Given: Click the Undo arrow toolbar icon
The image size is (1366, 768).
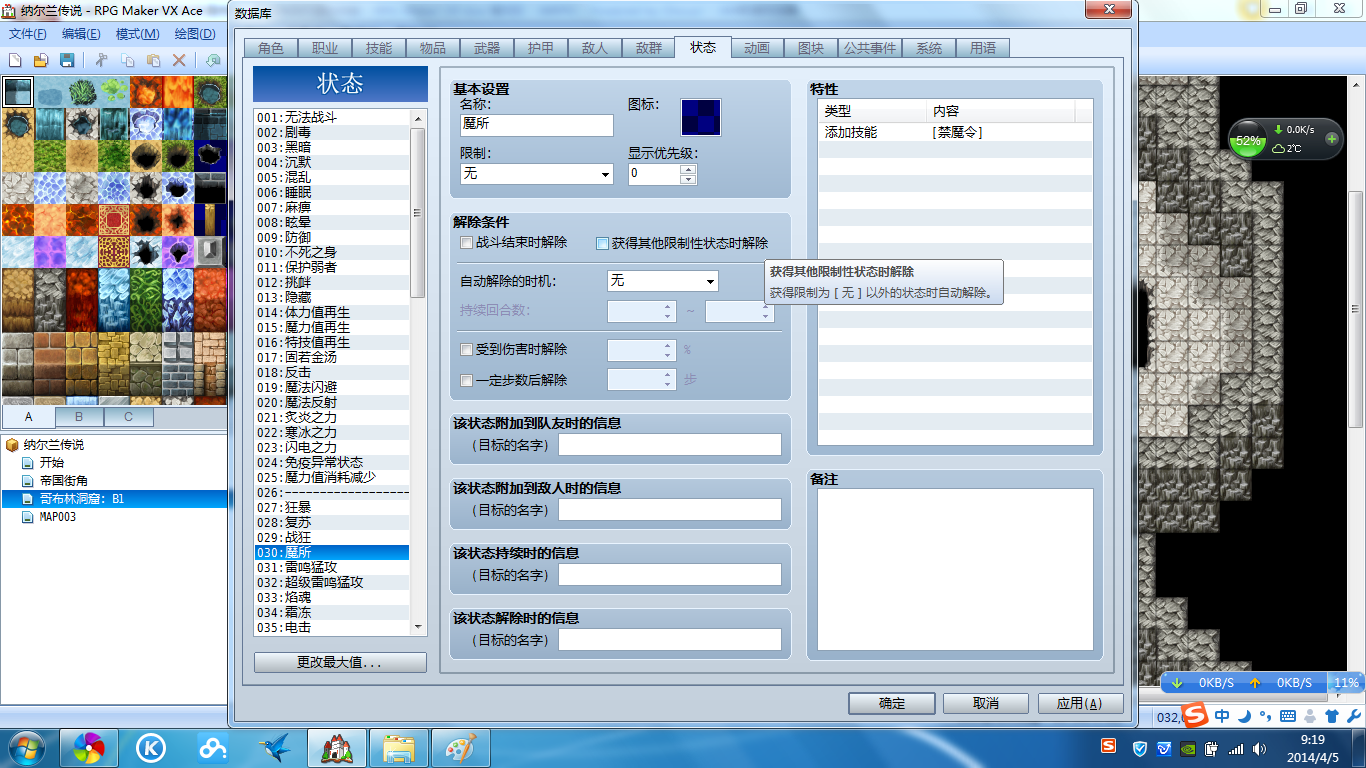Looking at the screenshot, I should [212, 61].
